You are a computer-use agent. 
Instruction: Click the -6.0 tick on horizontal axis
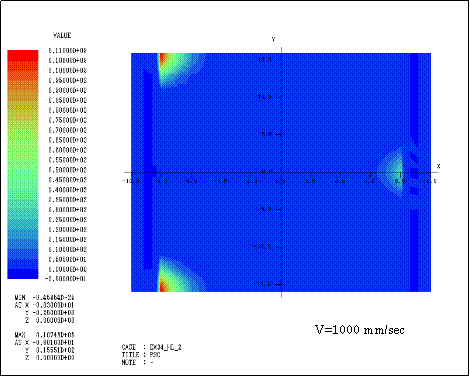[x=190, y=181]
